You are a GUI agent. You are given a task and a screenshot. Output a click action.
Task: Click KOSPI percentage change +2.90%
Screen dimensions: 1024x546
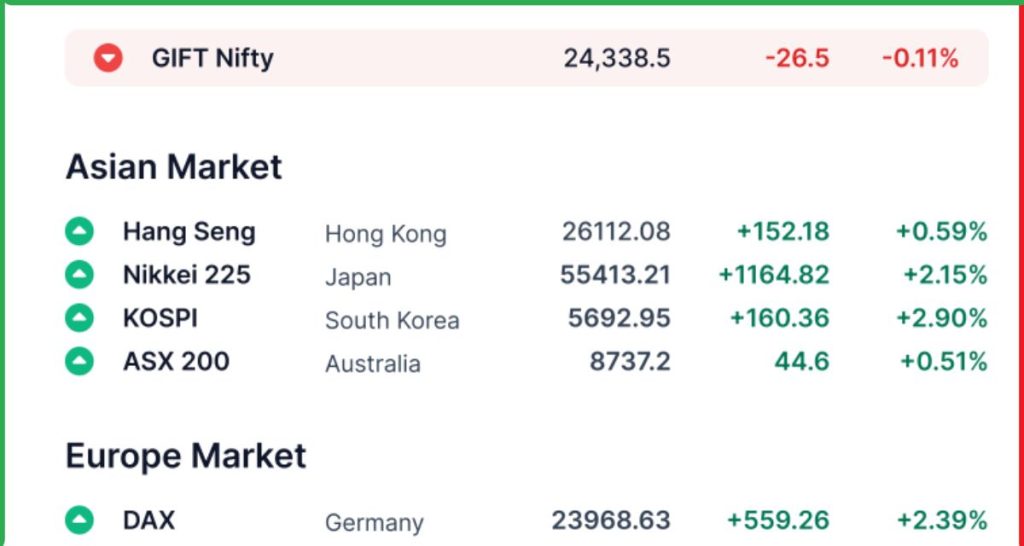(942, 318)
